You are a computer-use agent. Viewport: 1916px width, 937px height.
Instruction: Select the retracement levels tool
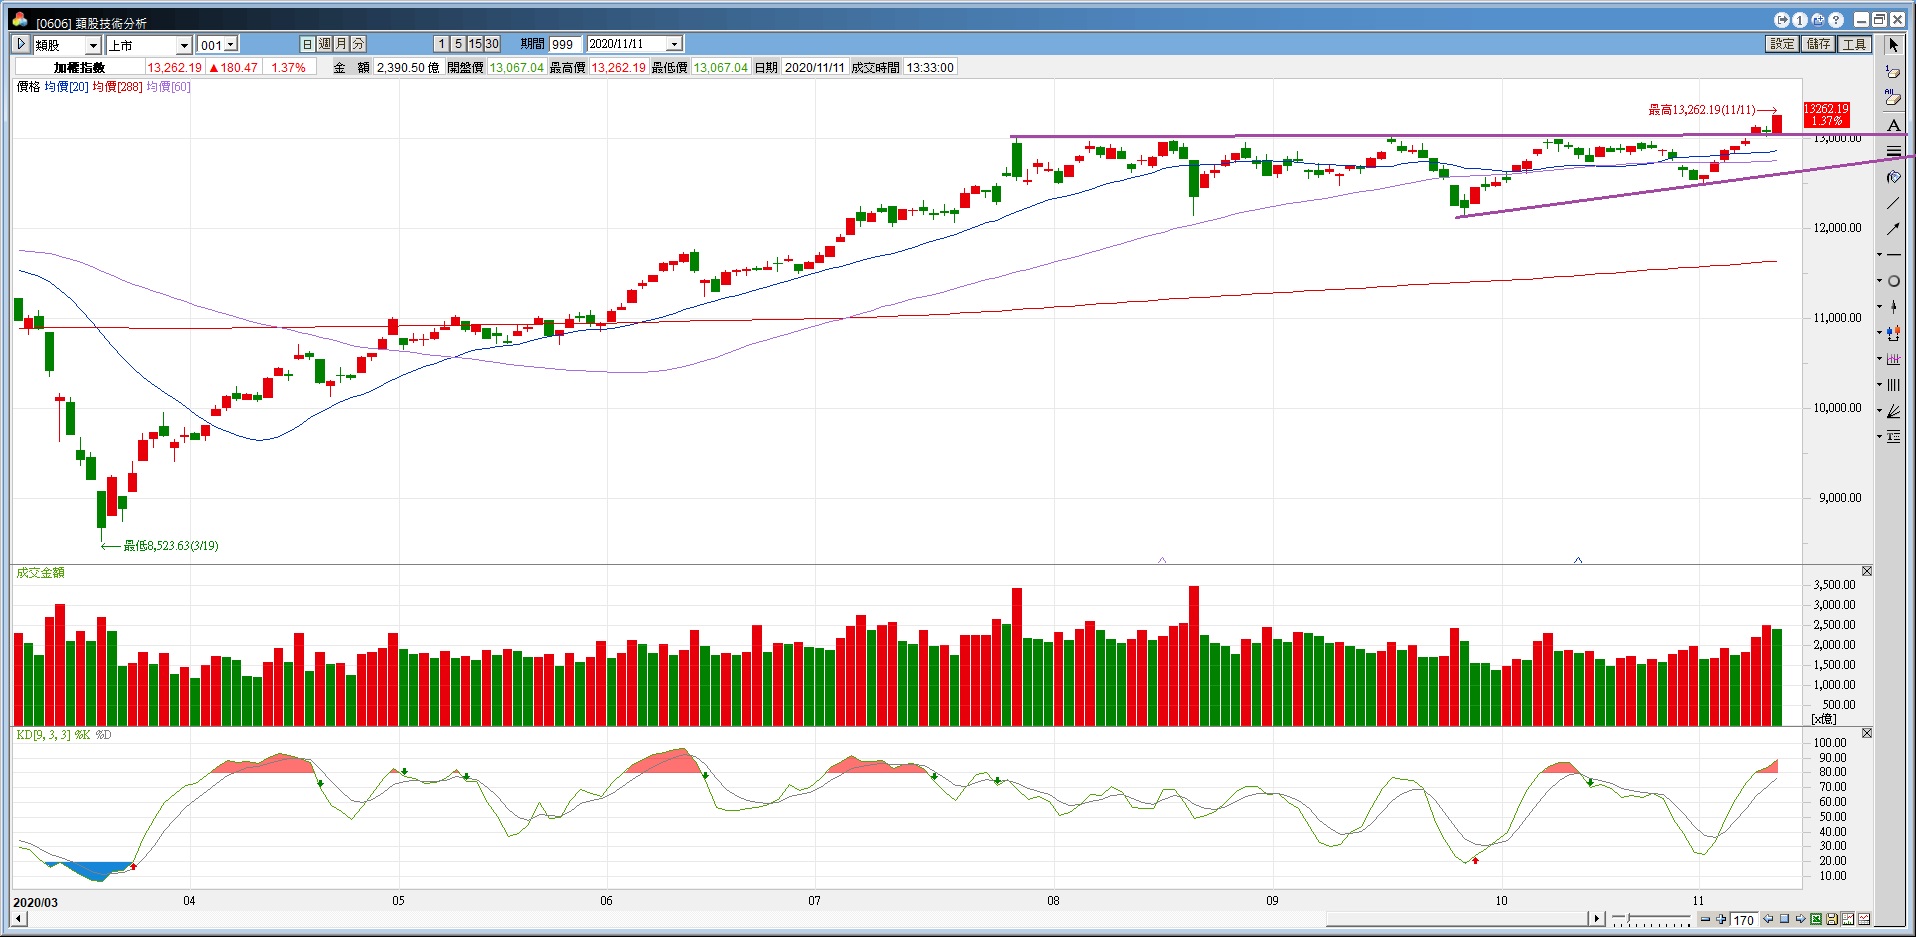click(x=1894, y=437)
